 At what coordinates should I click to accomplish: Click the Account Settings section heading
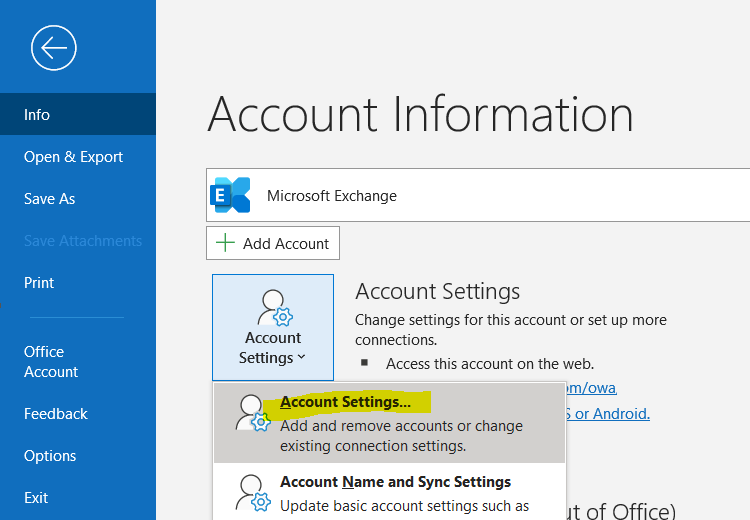pos(438,291)
